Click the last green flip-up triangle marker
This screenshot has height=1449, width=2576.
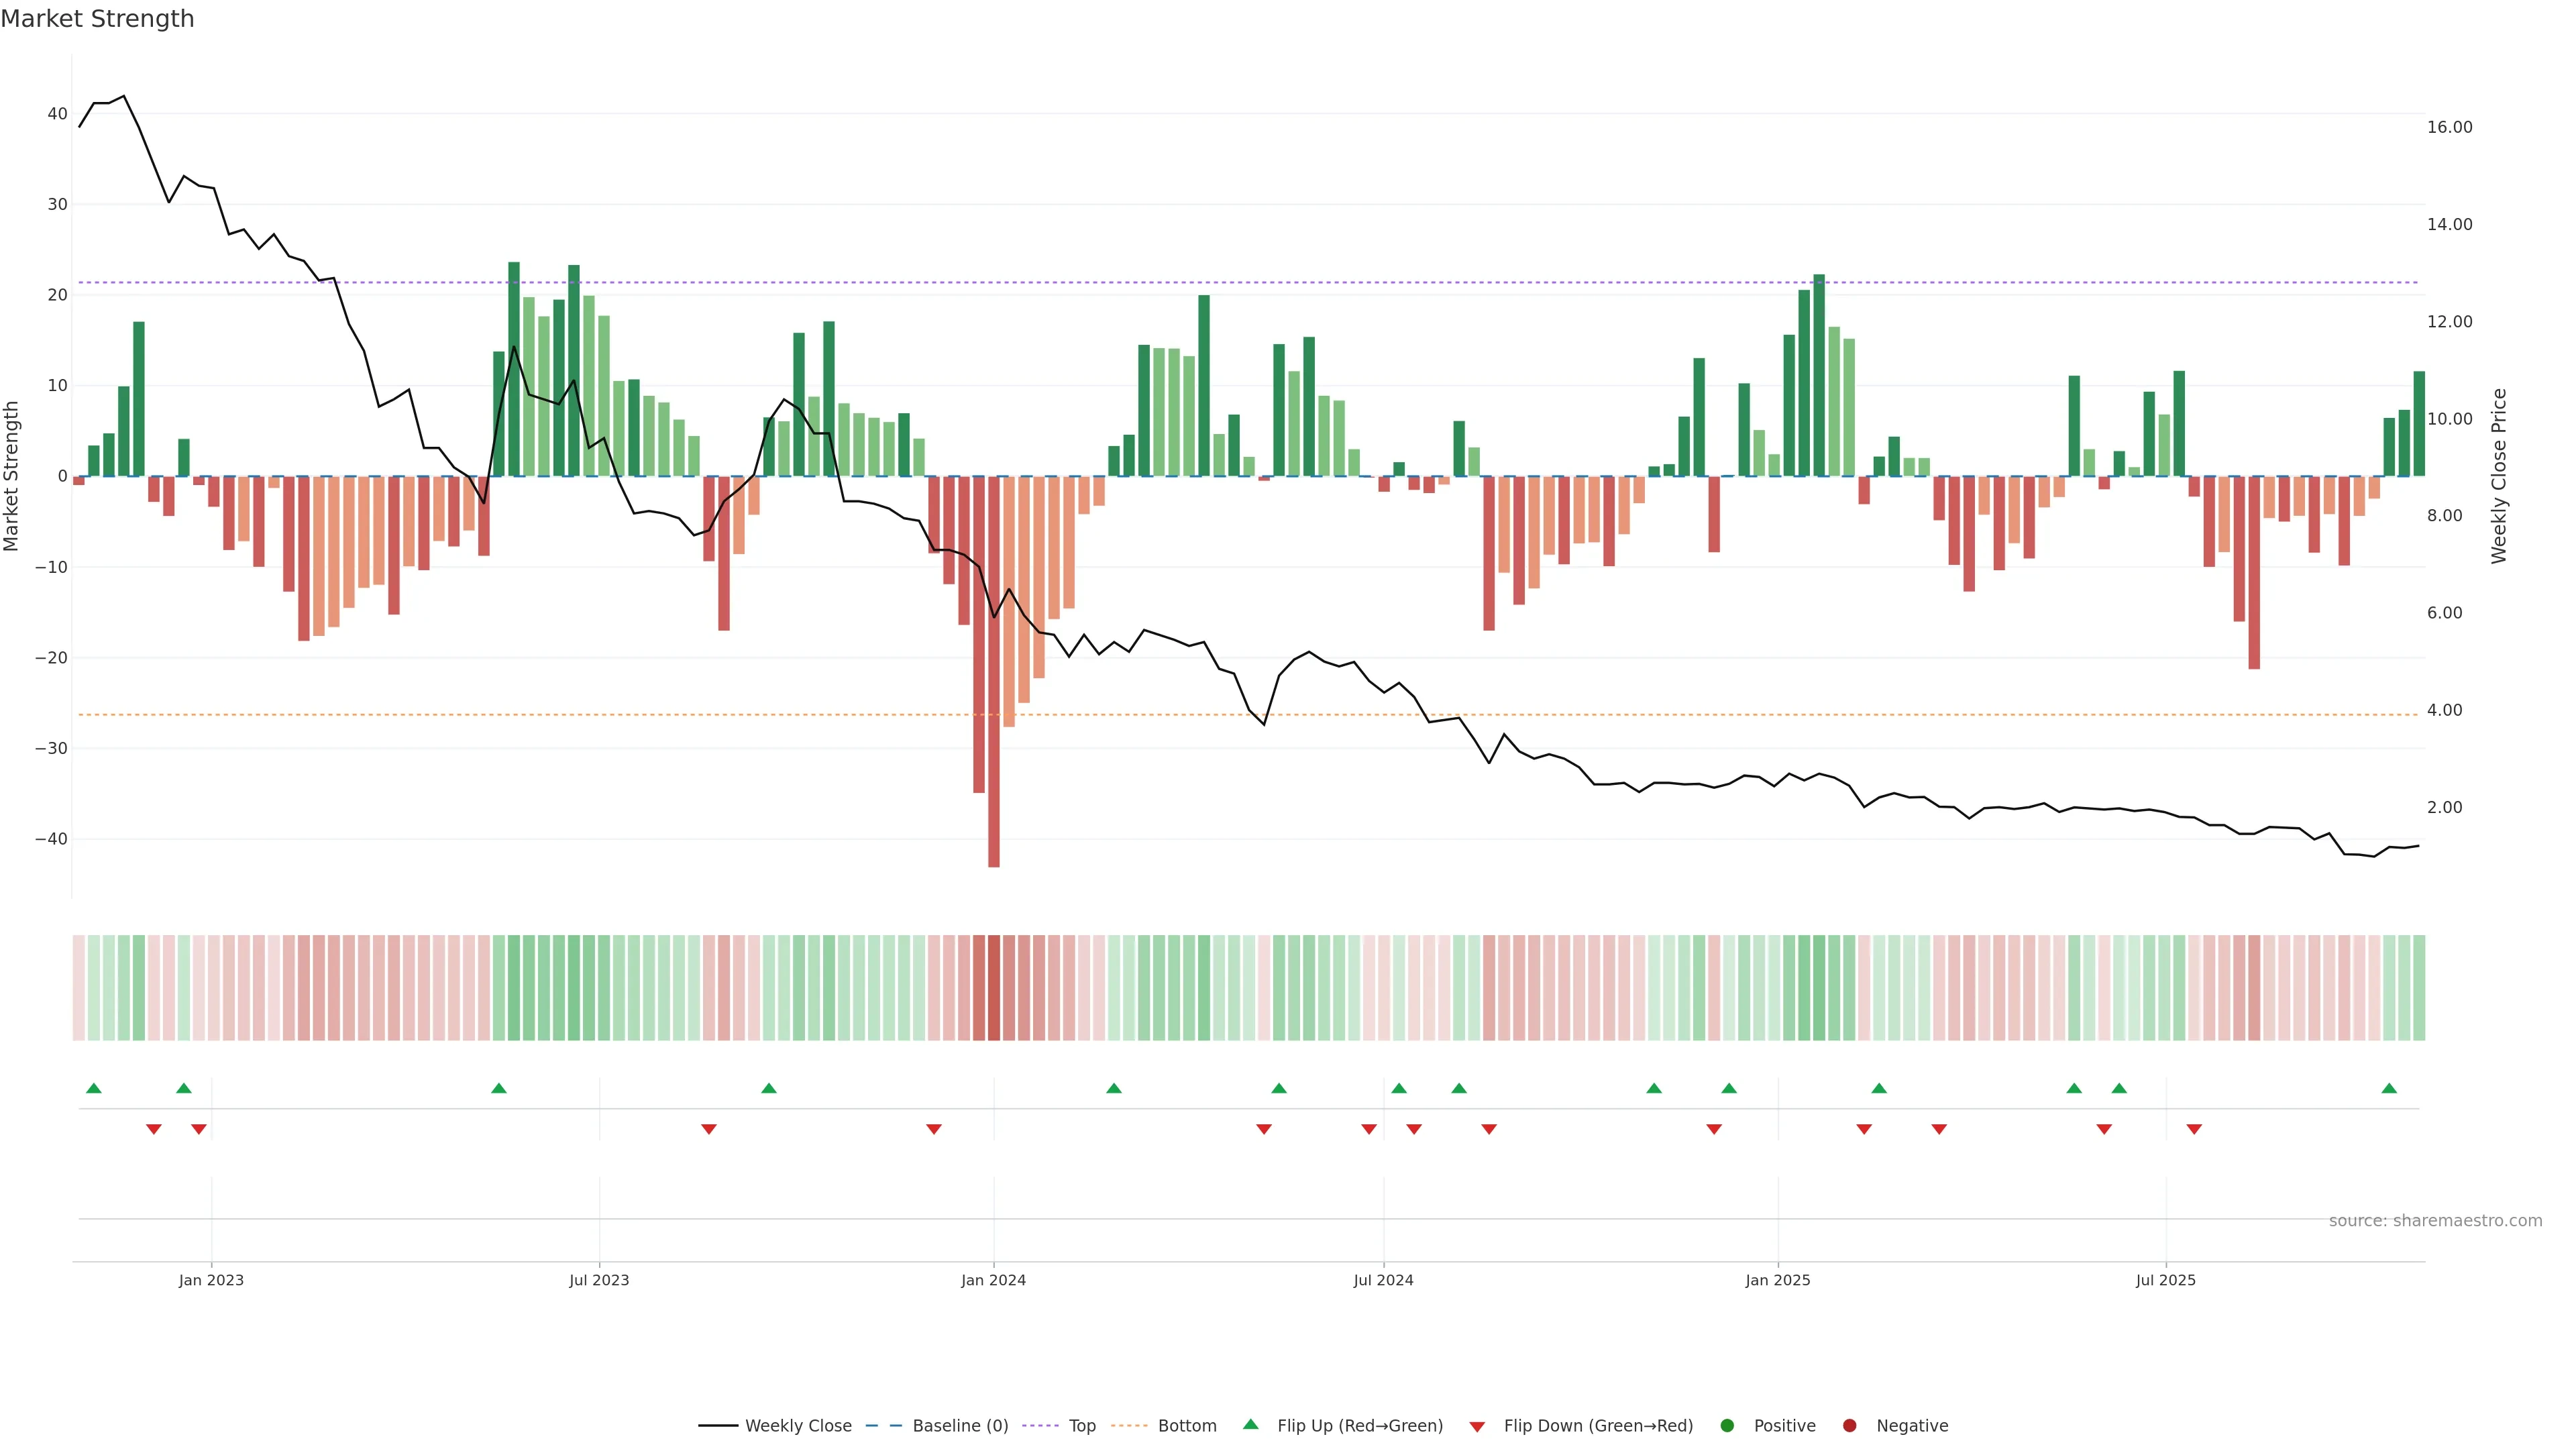click(2389, 1088)
